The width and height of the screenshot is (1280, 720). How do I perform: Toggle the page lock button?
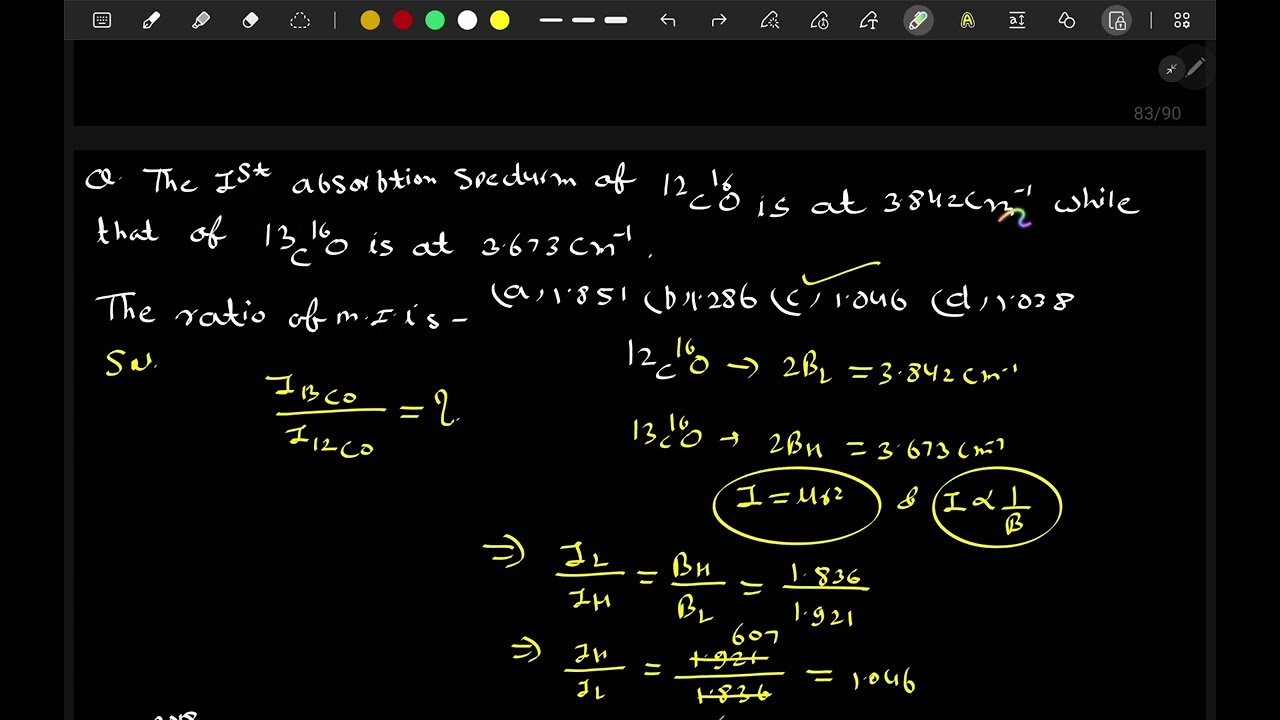click(1117, 20)
